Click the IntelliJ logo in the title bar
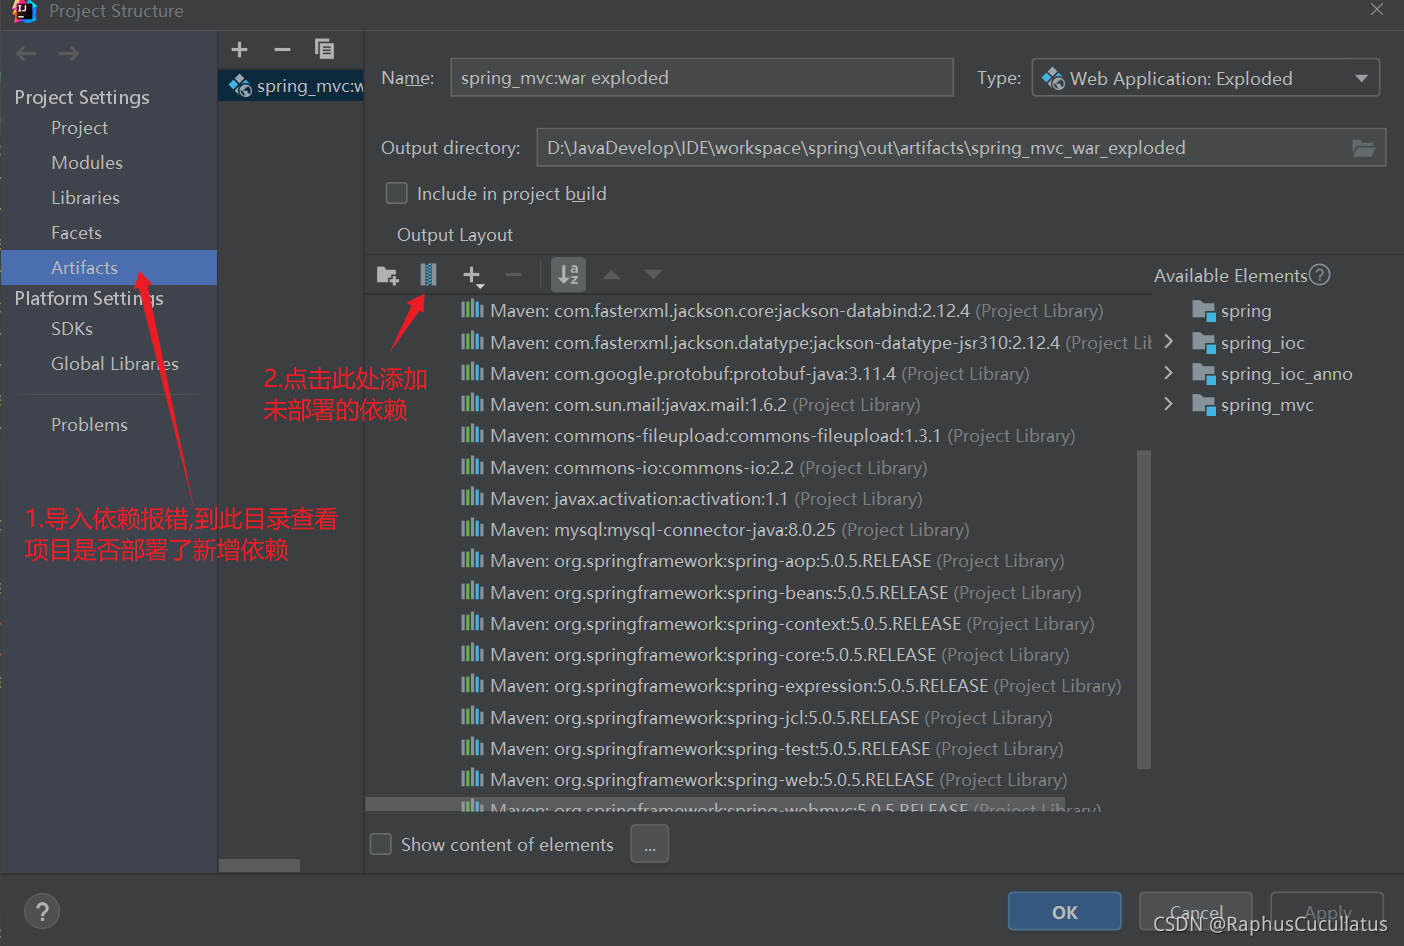This screenshot has width=1404, height=946. 23,11
